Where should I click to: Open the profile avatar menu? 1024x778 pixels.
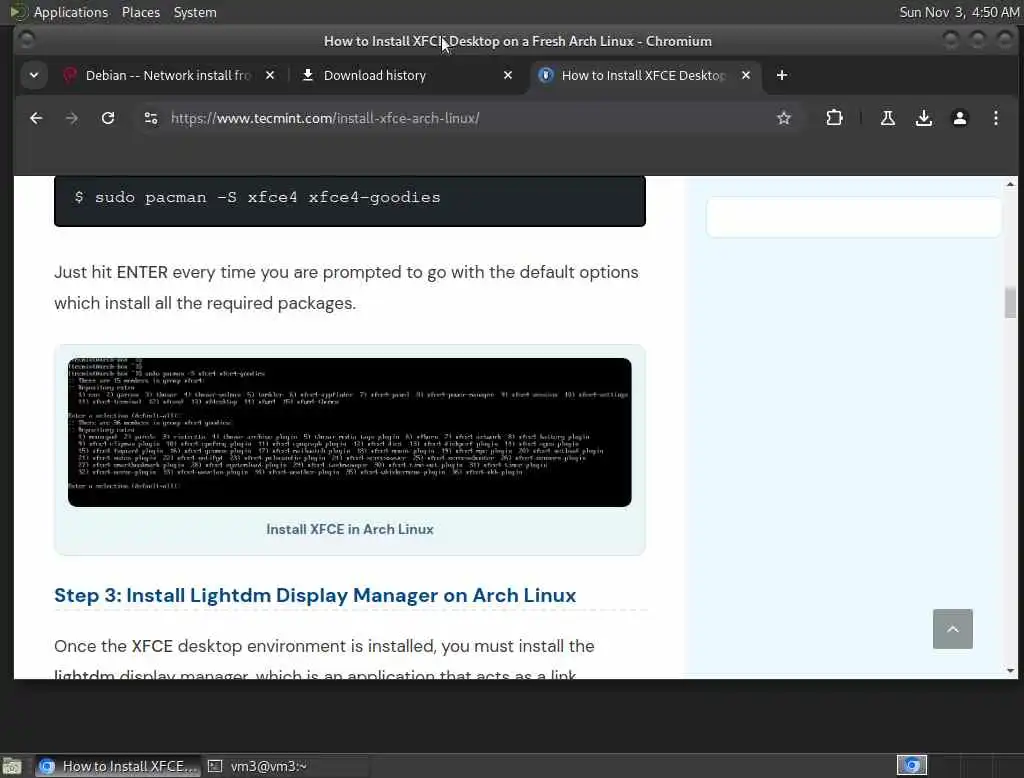[959, 118]
